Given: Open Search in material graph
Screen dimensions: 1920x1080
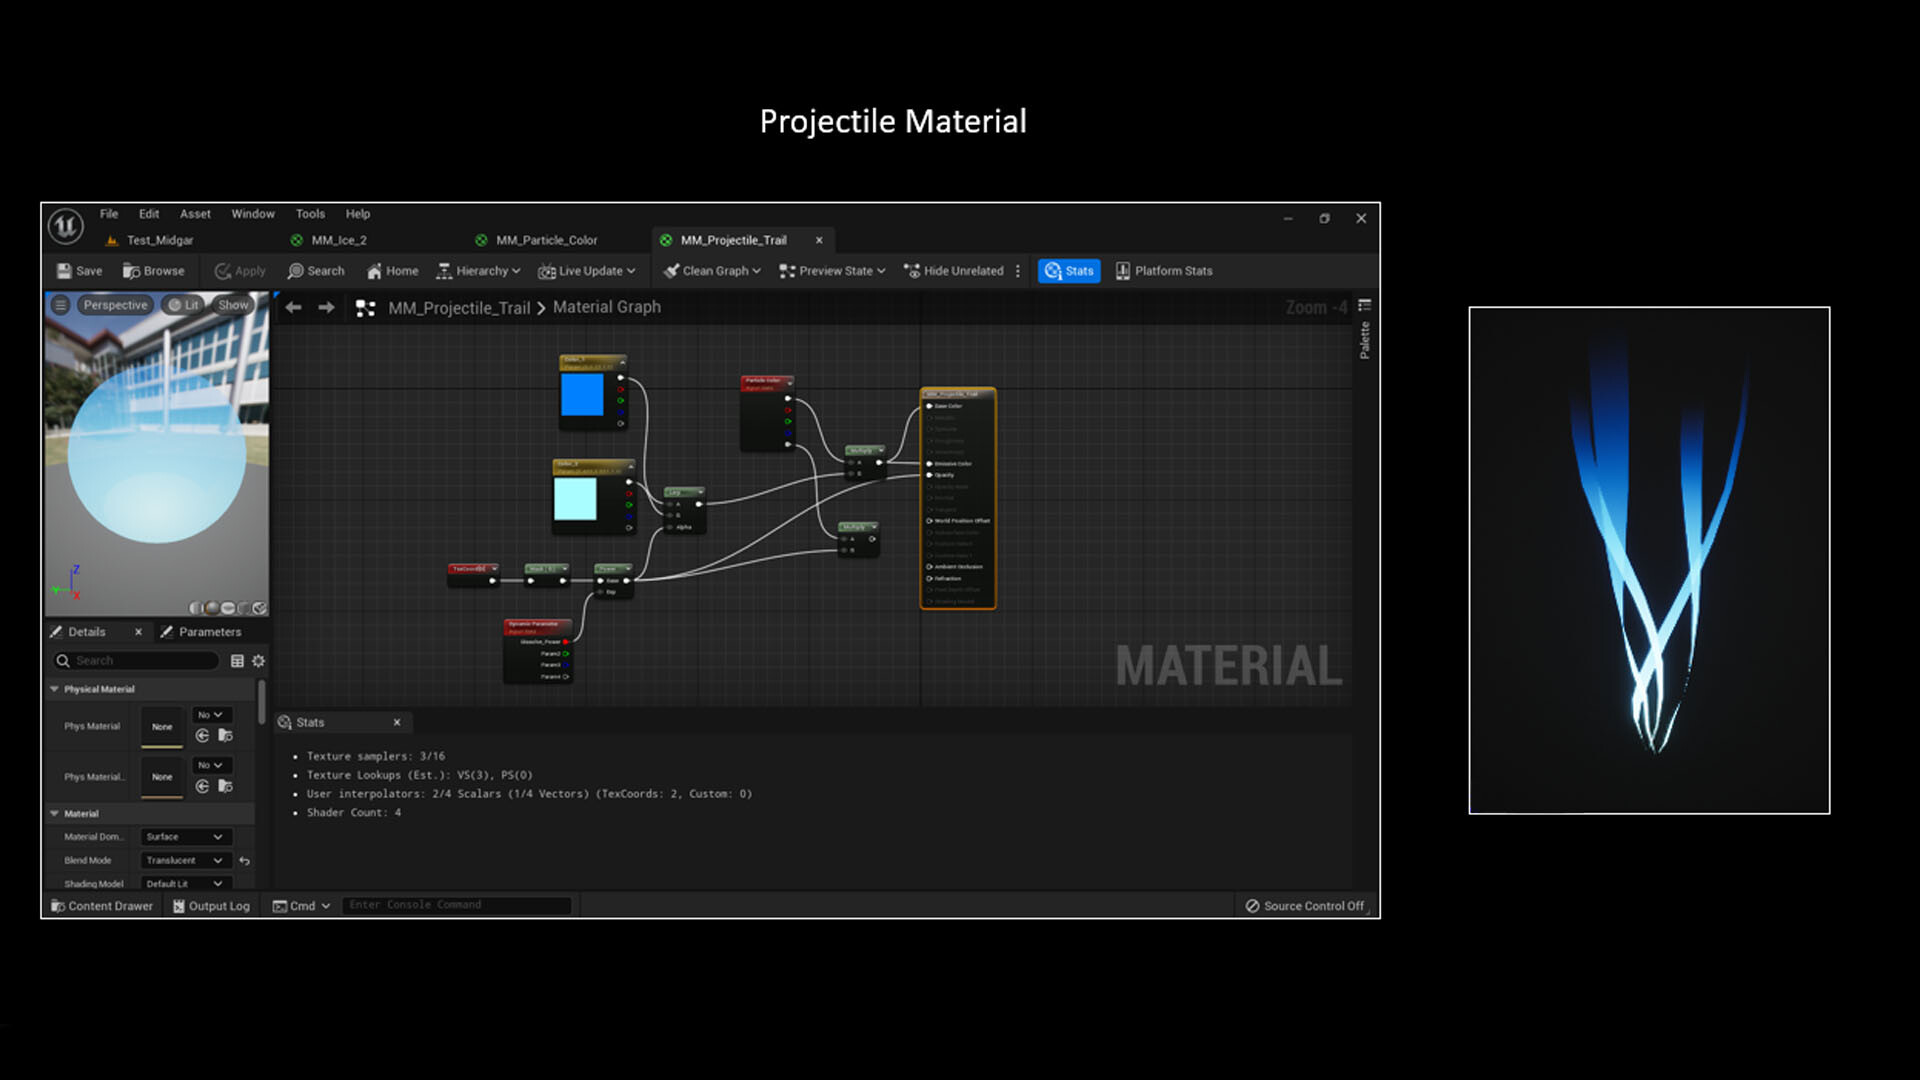Looking at the screenshot, I should [x=316, y=271].
